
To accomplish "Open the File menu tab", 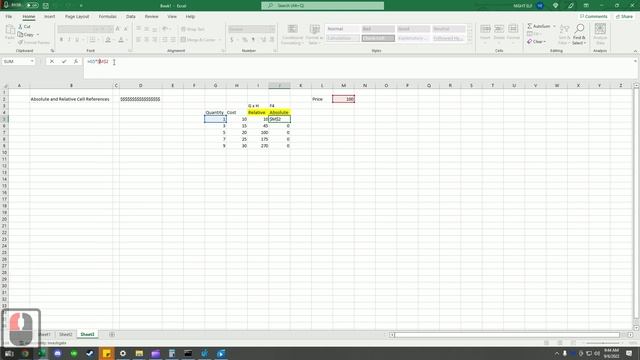I will pyautogui.click(x=9, y=17).
